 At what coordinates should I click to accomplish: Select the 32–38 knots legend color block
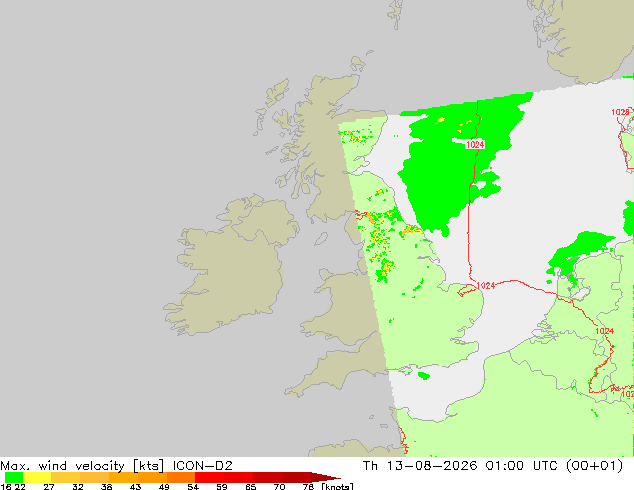pyautogui.click(x=94, y=477)
